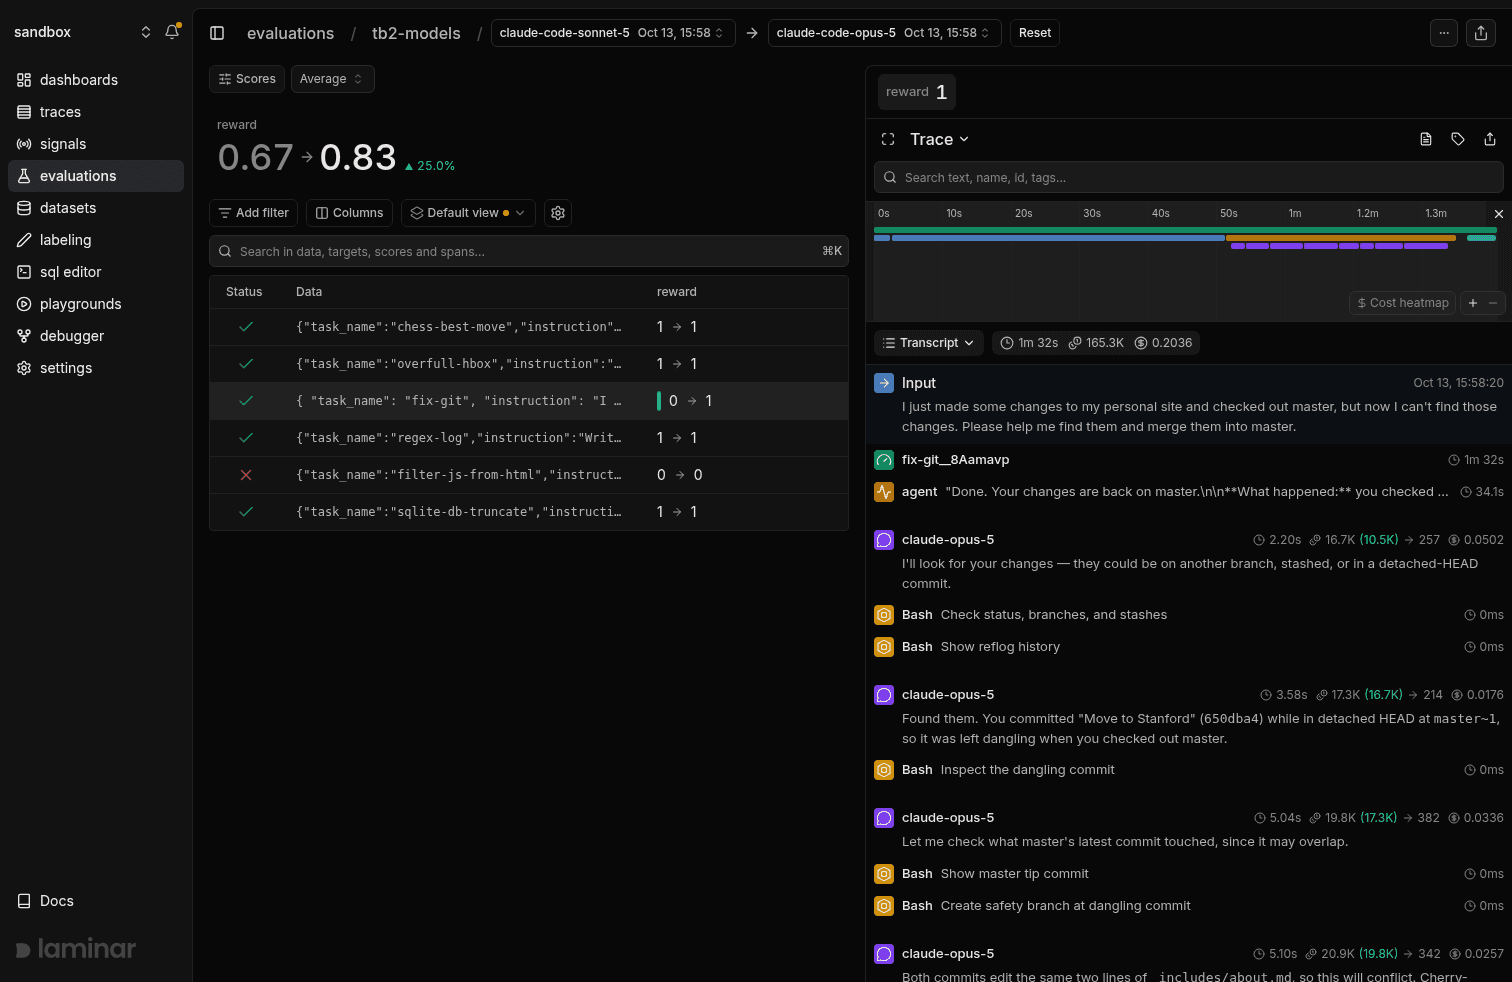
Task: Open the Trace view dropdown
Action: (939, 139)
